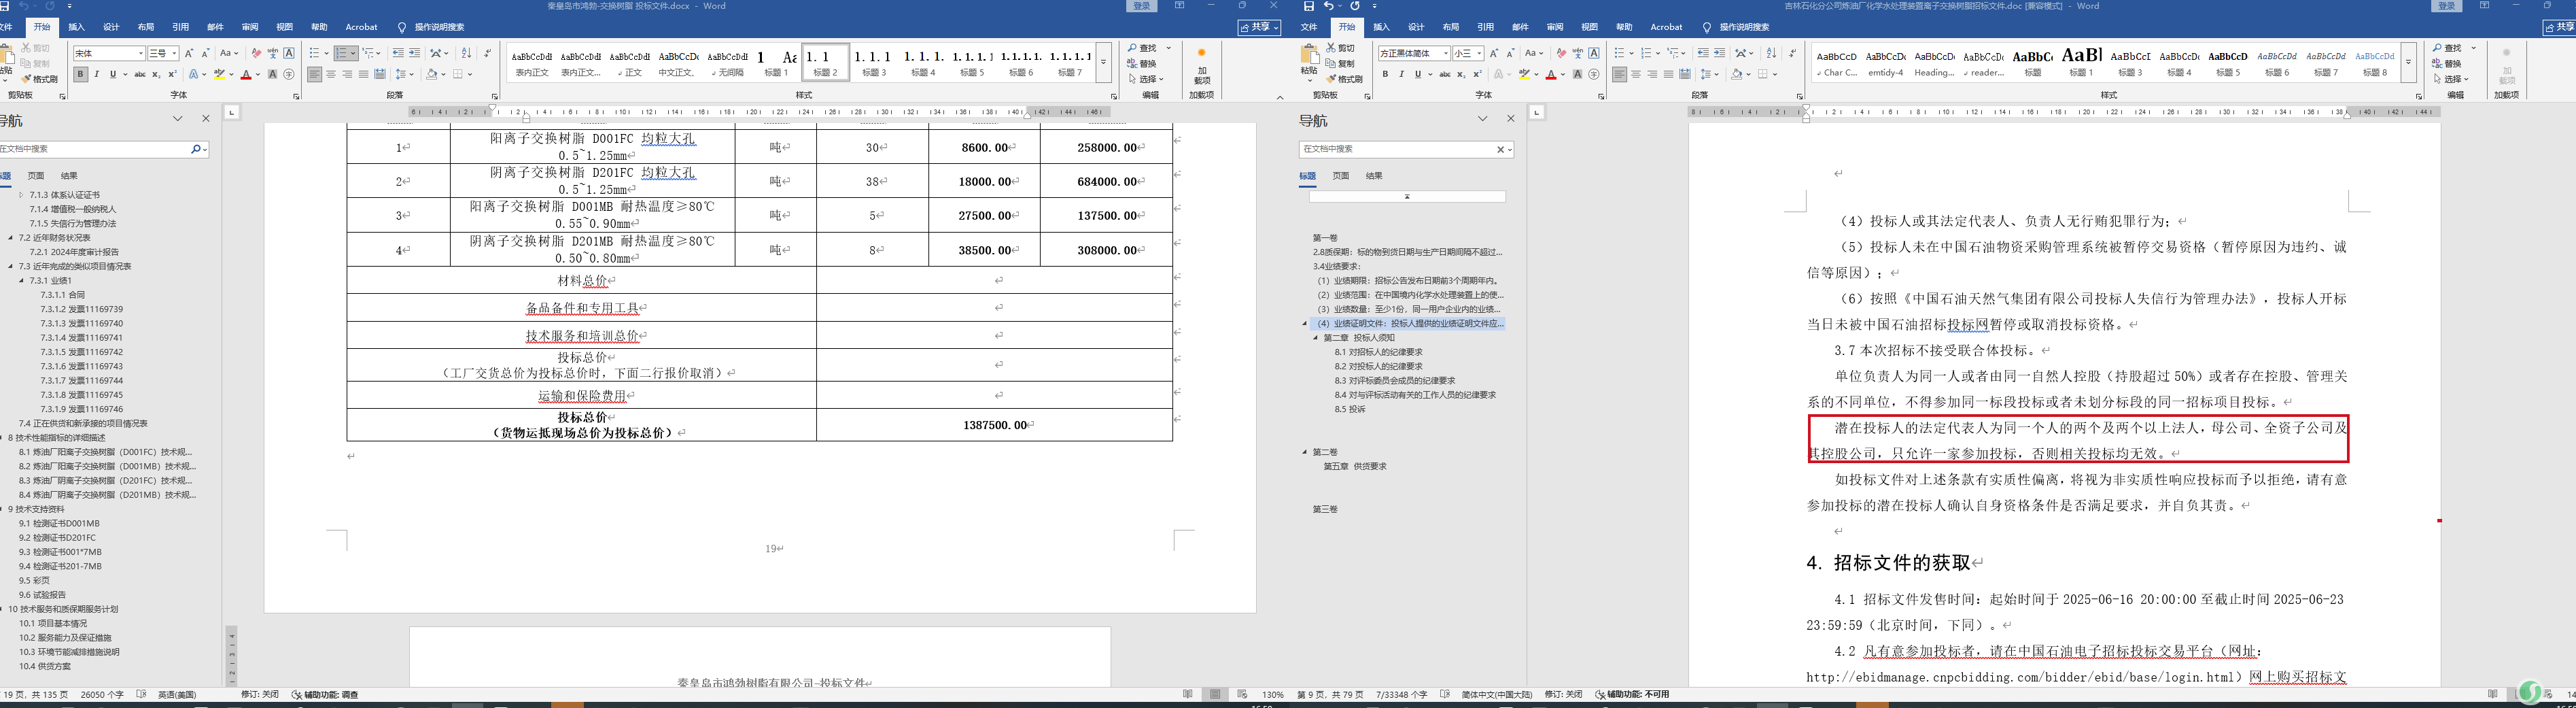Open the 审阅 tab in 秦皇岛 document window
Viewport: 2576px width, 708px height.
click(x=250, y=27)
